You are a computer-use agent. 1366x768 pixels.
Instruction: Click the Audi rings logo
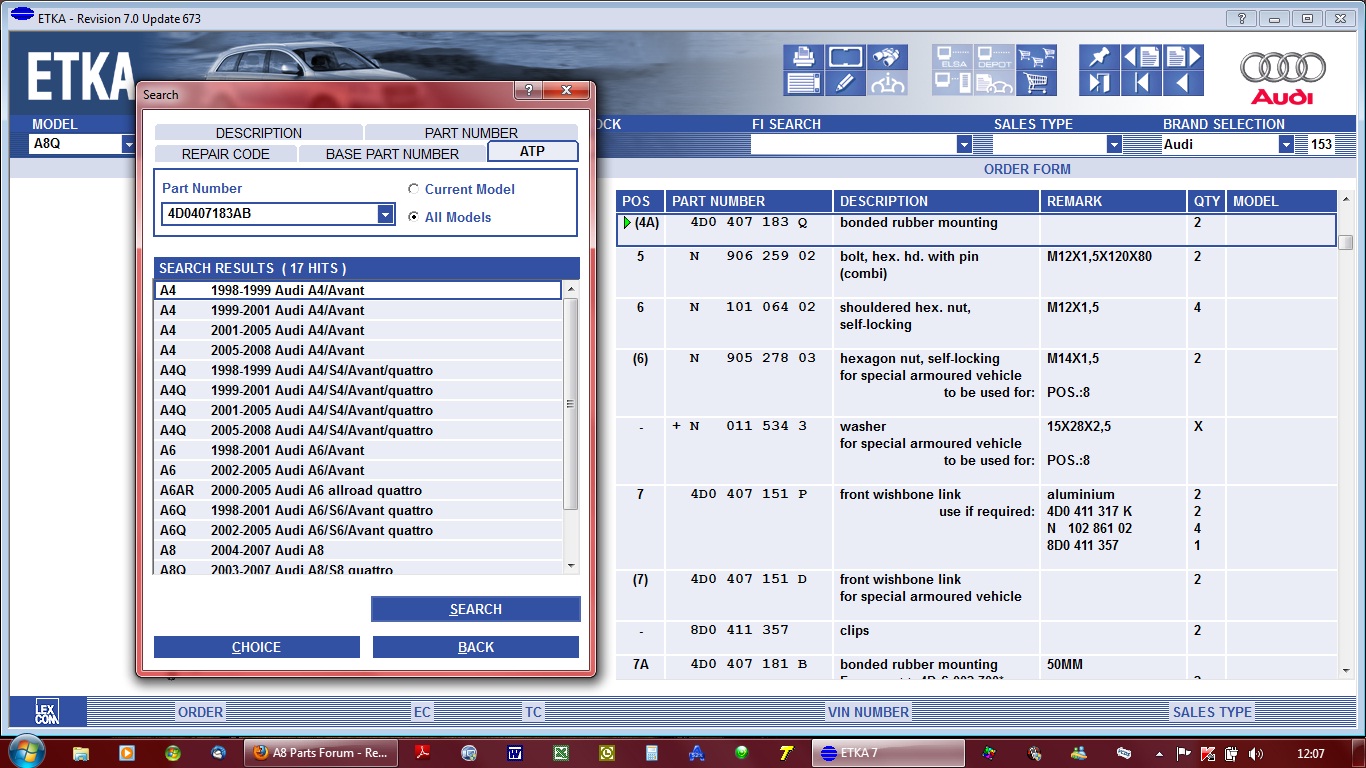point(1283,69)
